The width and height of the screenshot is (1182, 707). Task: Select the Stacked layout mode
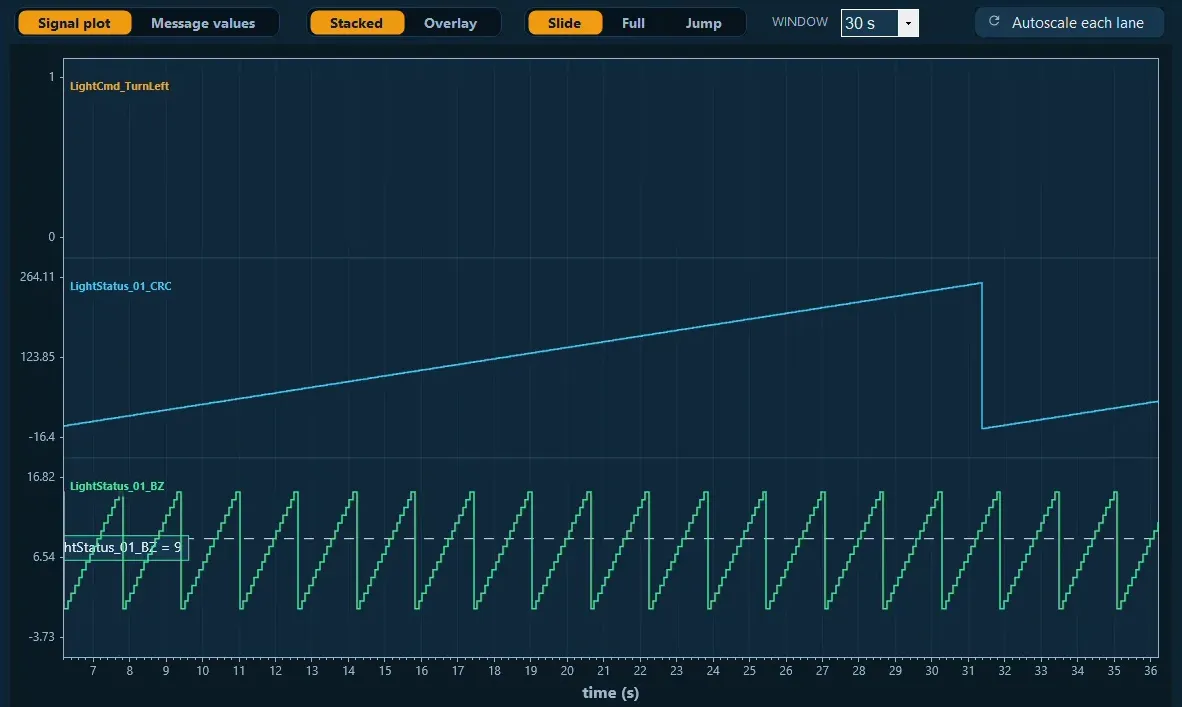[x=356, y=23]
